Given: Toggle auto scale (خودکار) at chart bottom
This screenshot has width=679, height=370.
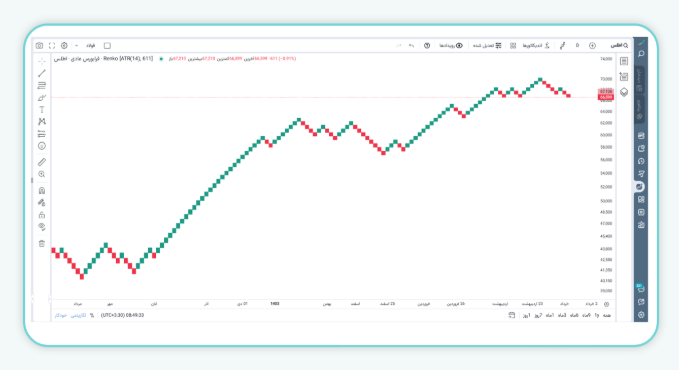Looking at the screenshot, I should (x=61, y=315).
